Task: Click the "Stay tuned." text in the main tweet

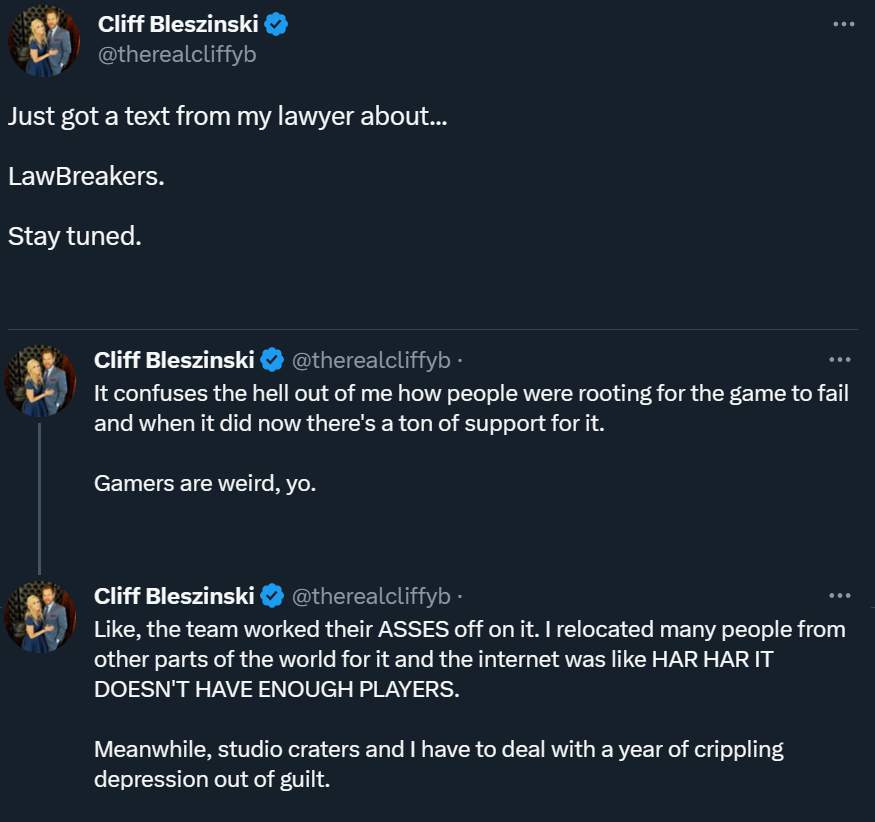Action: pos(75,237)
